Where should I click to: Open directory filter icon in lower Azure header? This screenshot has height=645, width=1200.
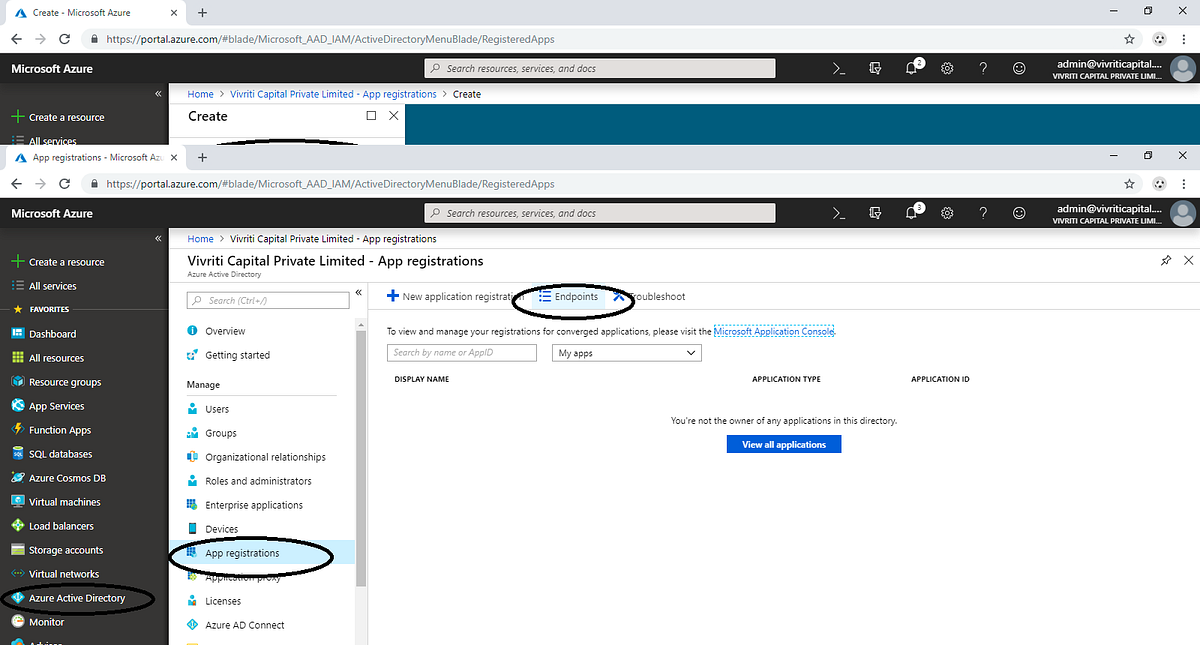(876, 213)
